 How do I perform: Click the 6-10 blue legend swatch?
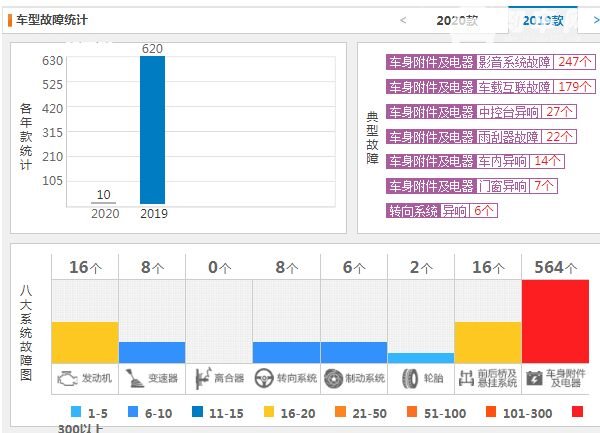(133, 412)
